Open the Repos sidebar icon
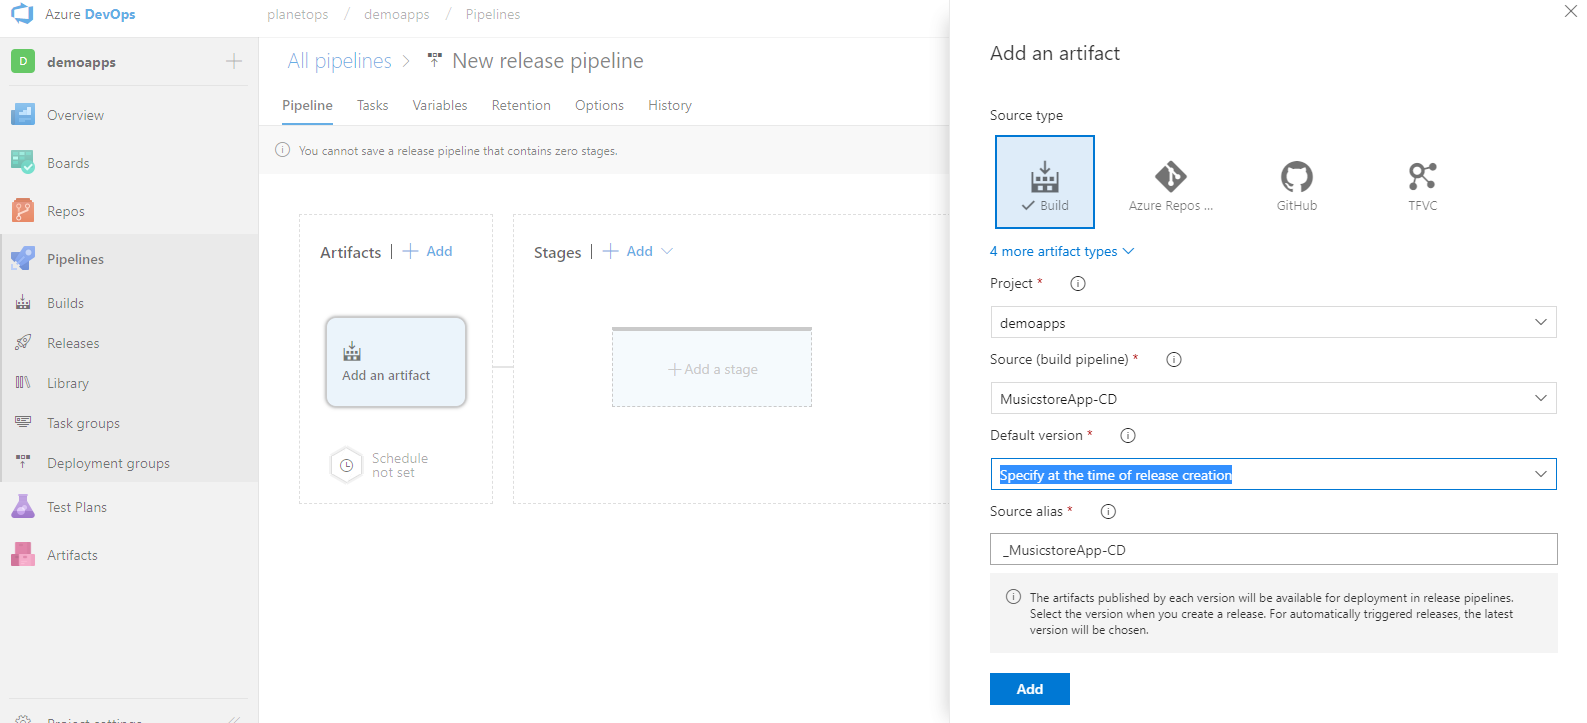This screenshot has width=1587, height=723. (x=23, y=211)
